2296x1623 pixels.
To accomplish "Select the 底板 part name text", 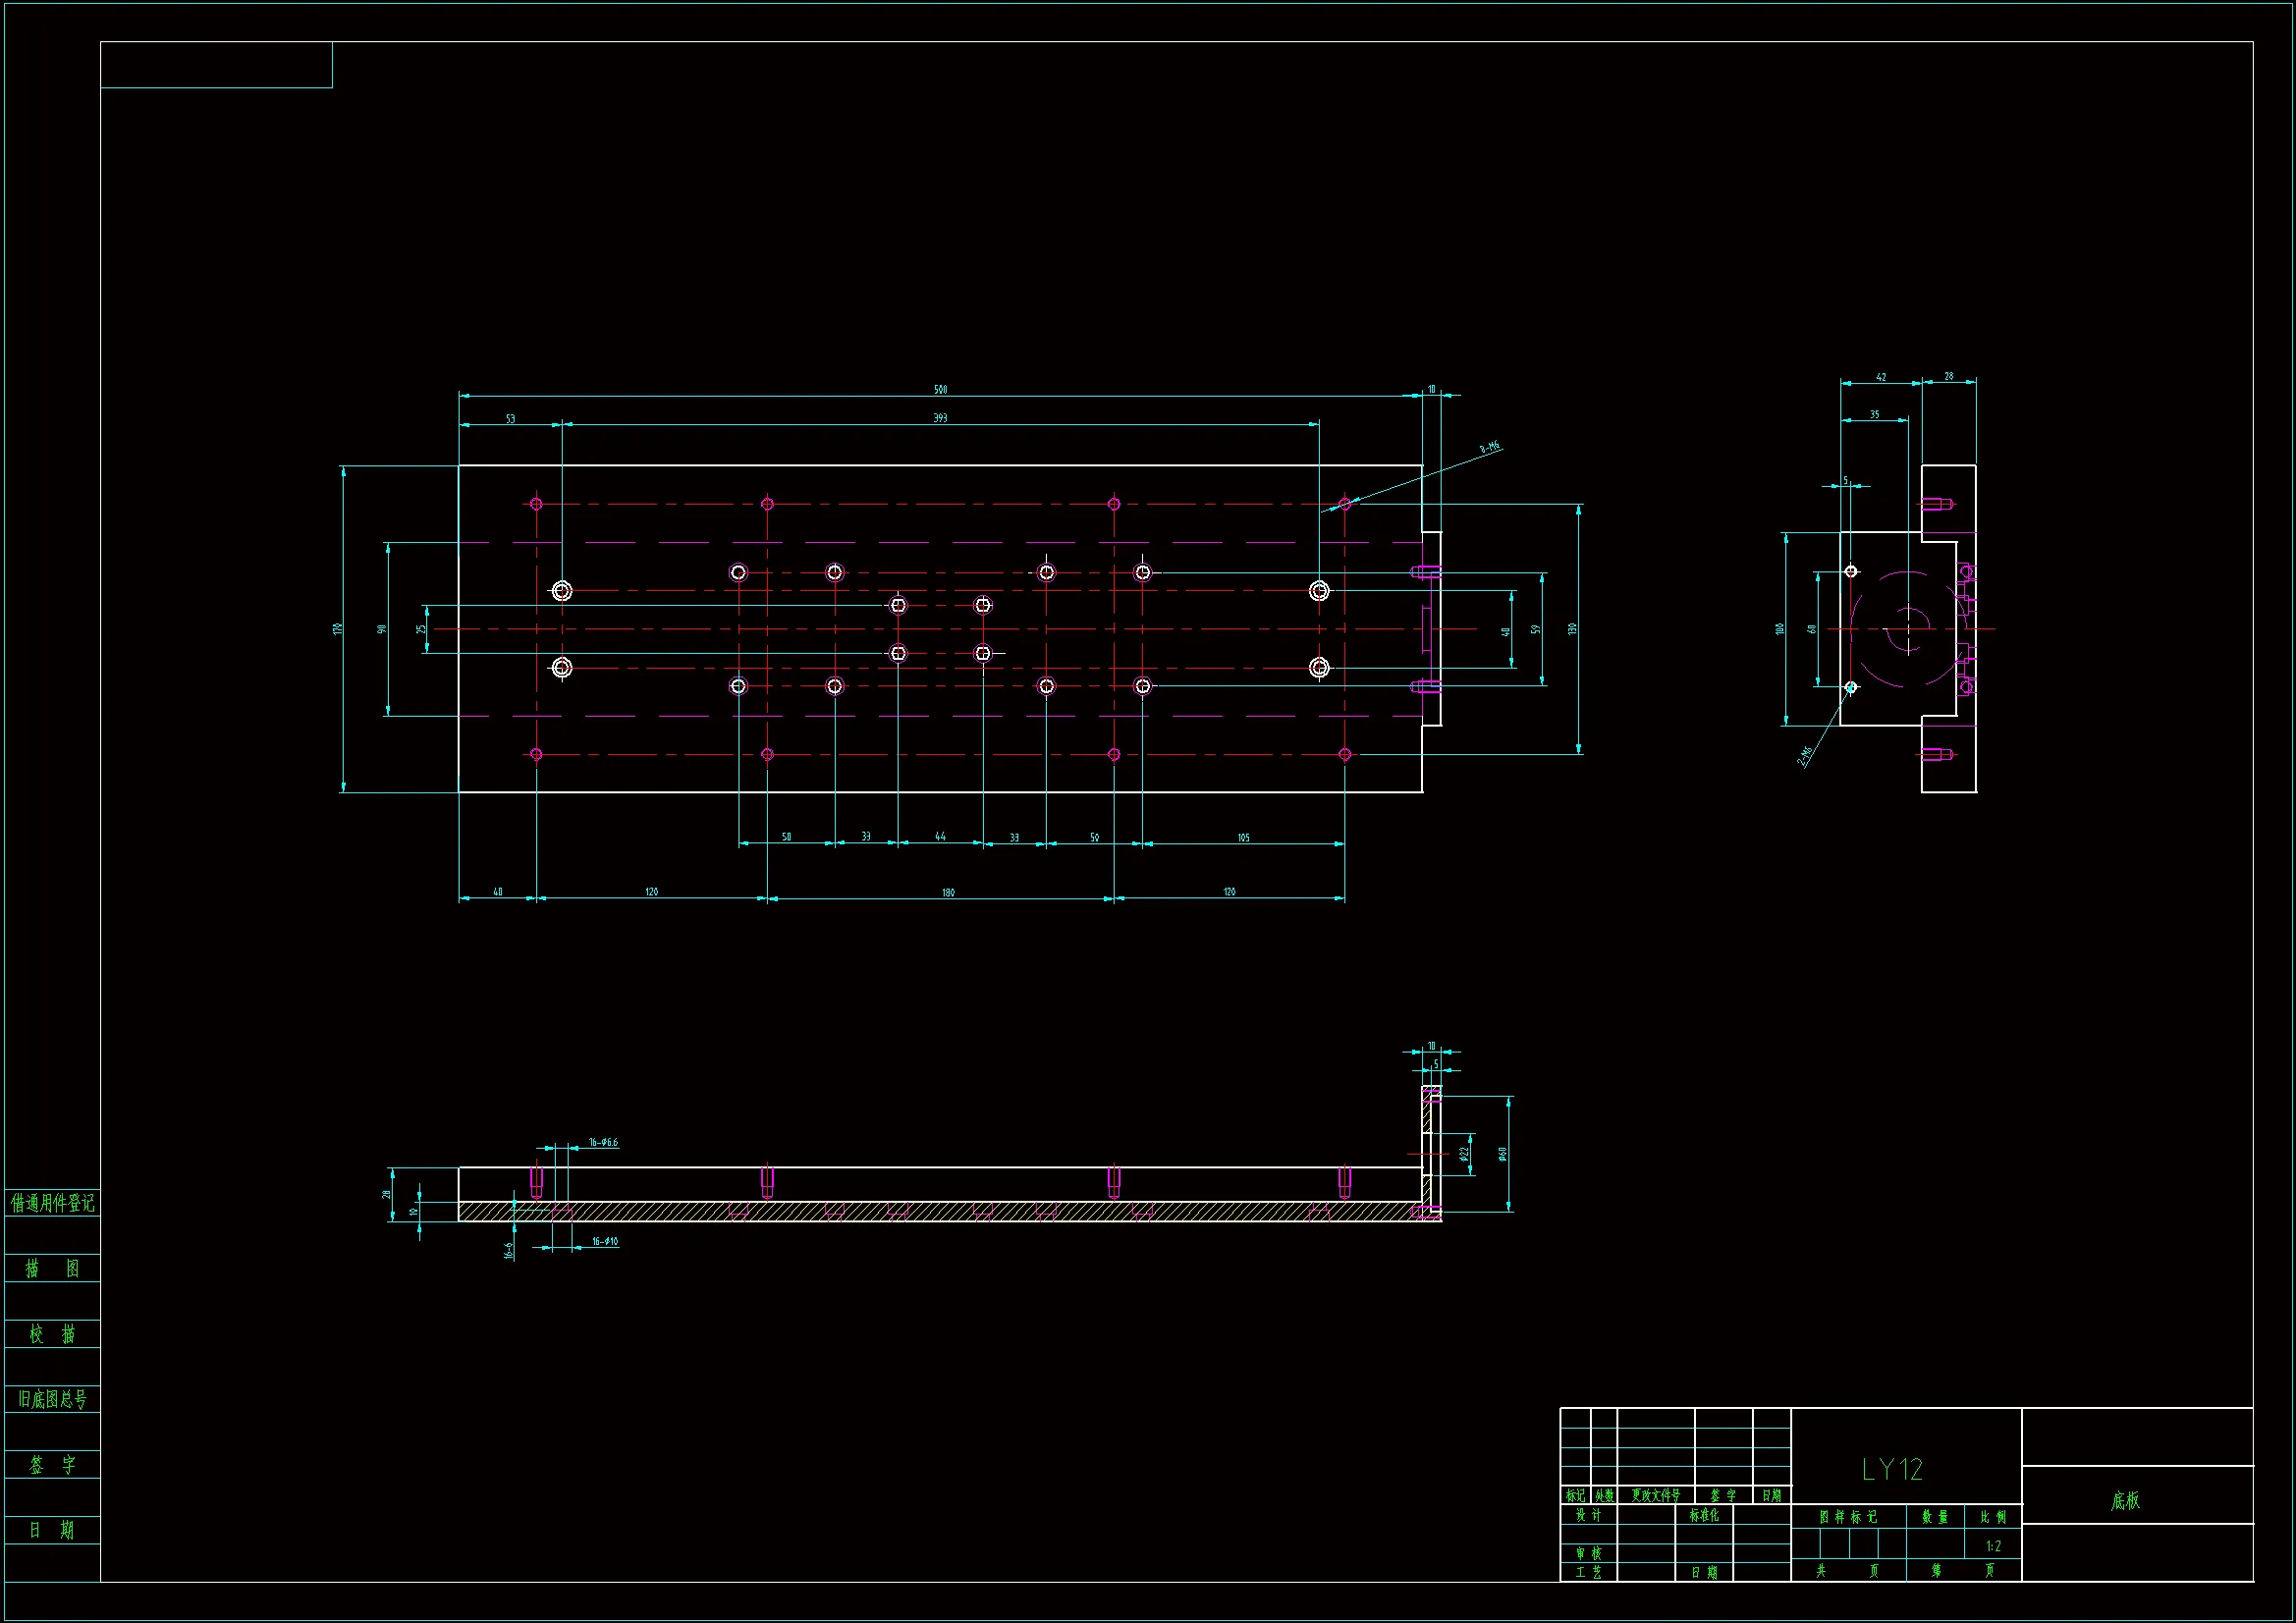I will (2125, 1501).
